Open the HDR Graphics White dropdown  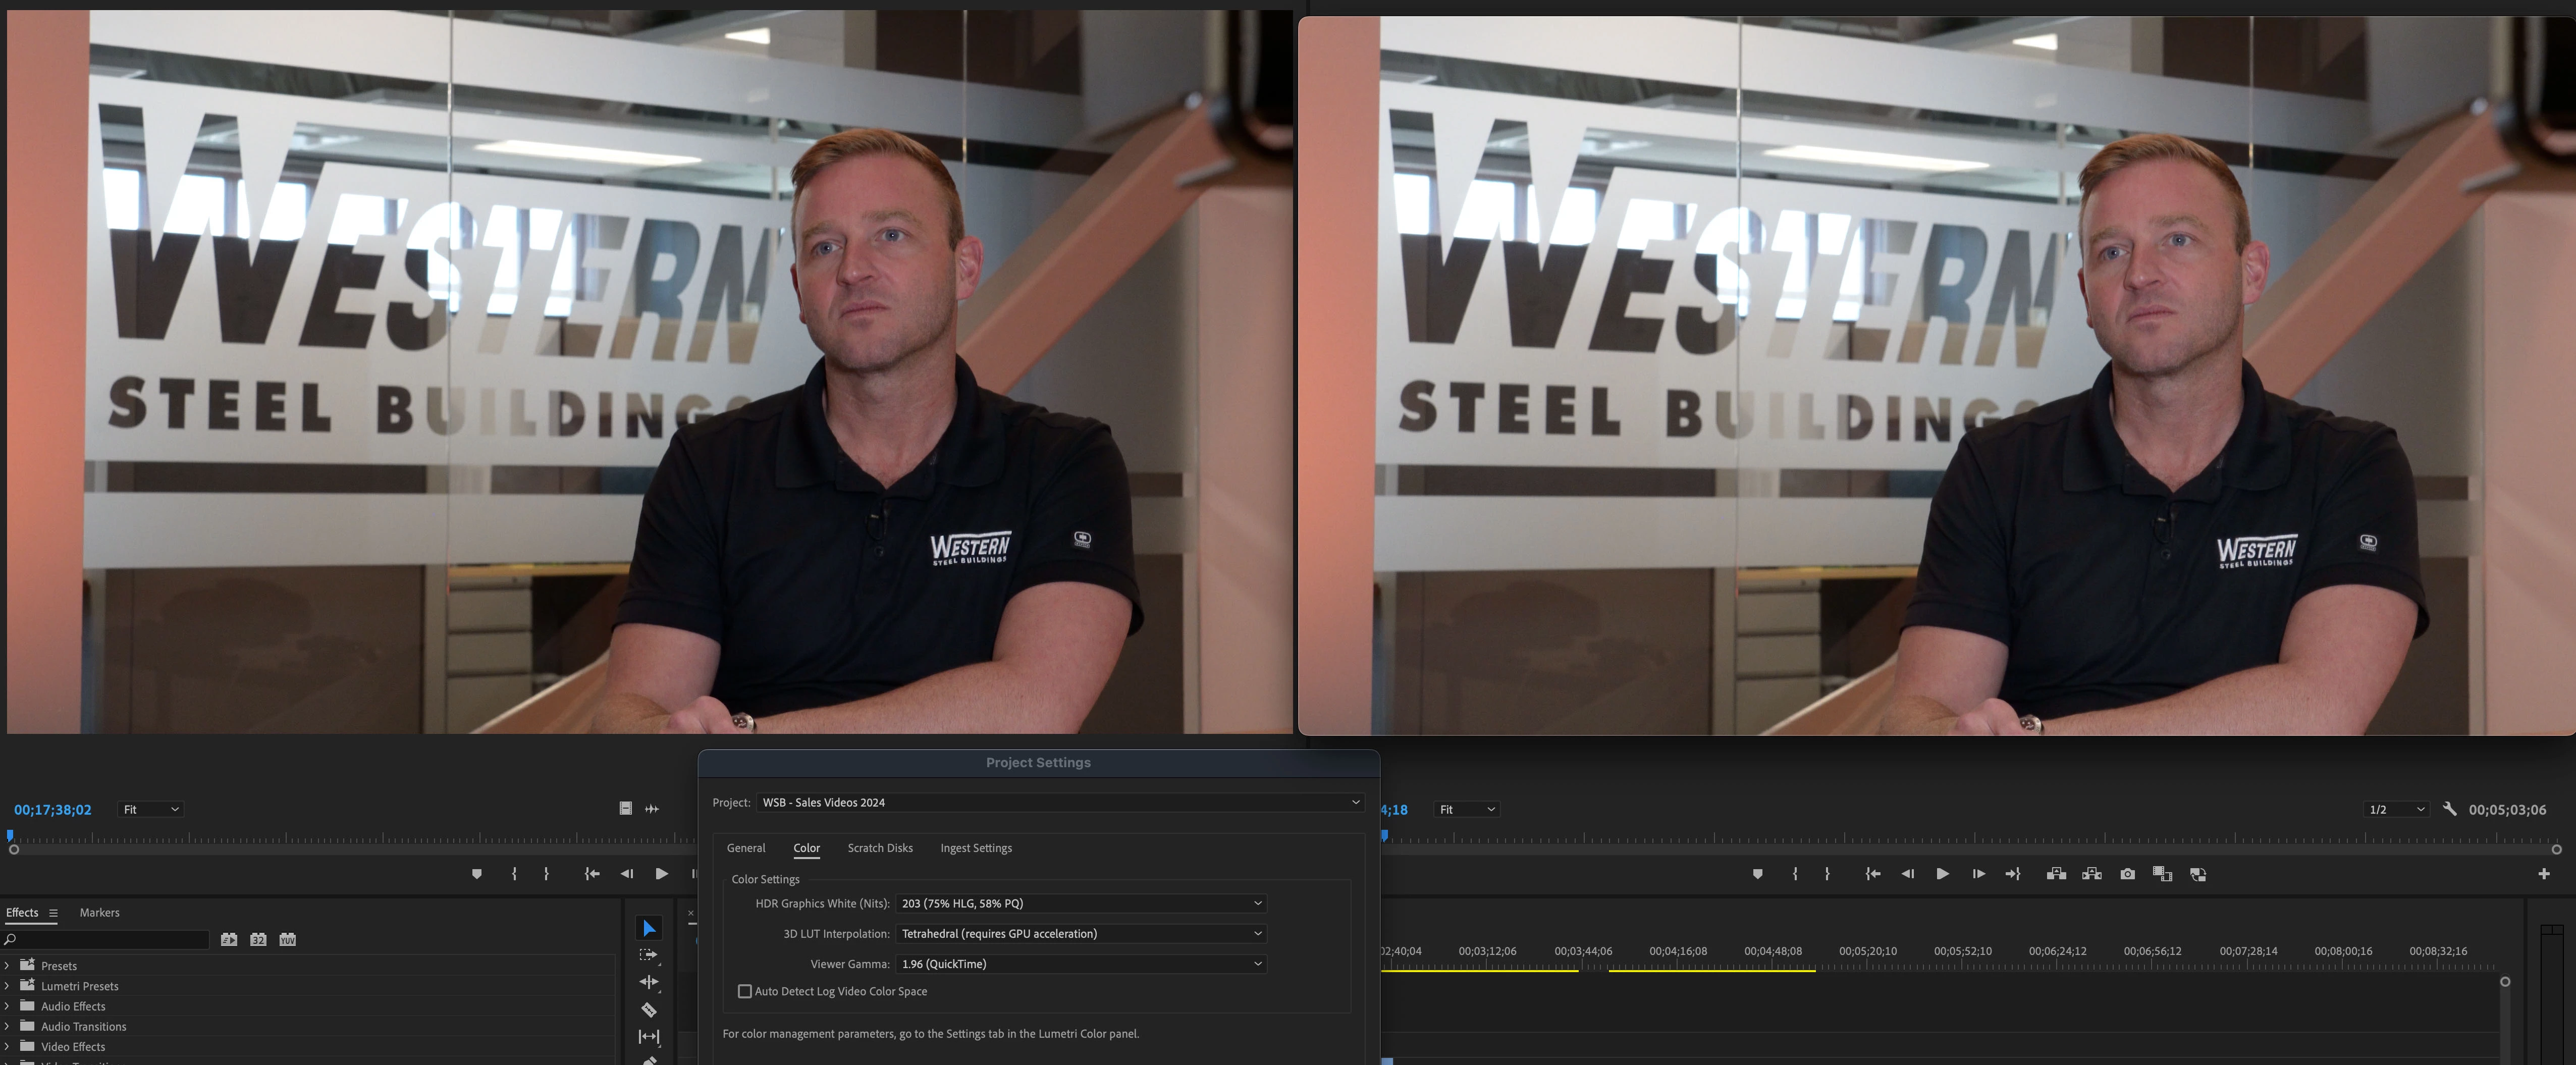coord(1080,903)
